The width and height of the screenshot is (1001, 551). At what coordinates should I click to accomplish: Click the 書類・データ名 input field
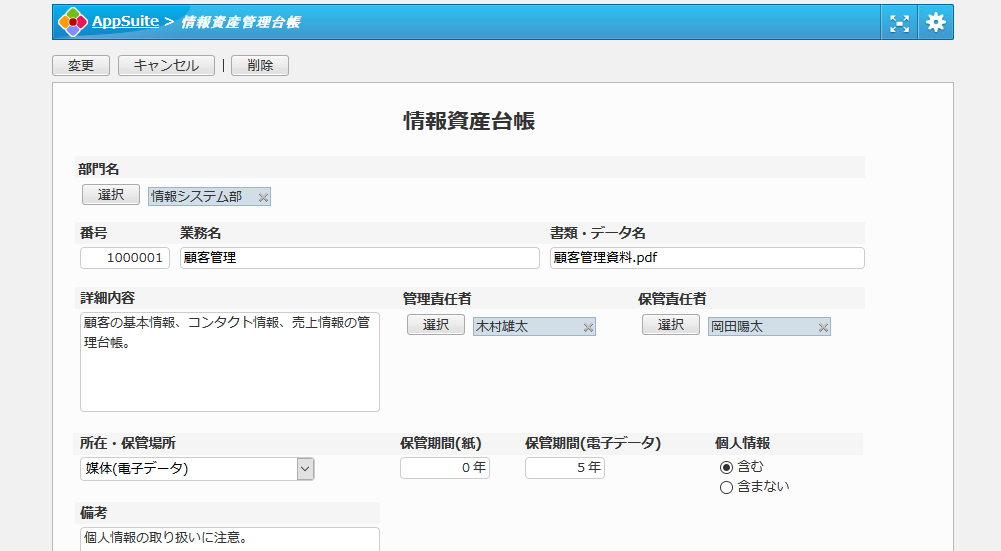707,258
